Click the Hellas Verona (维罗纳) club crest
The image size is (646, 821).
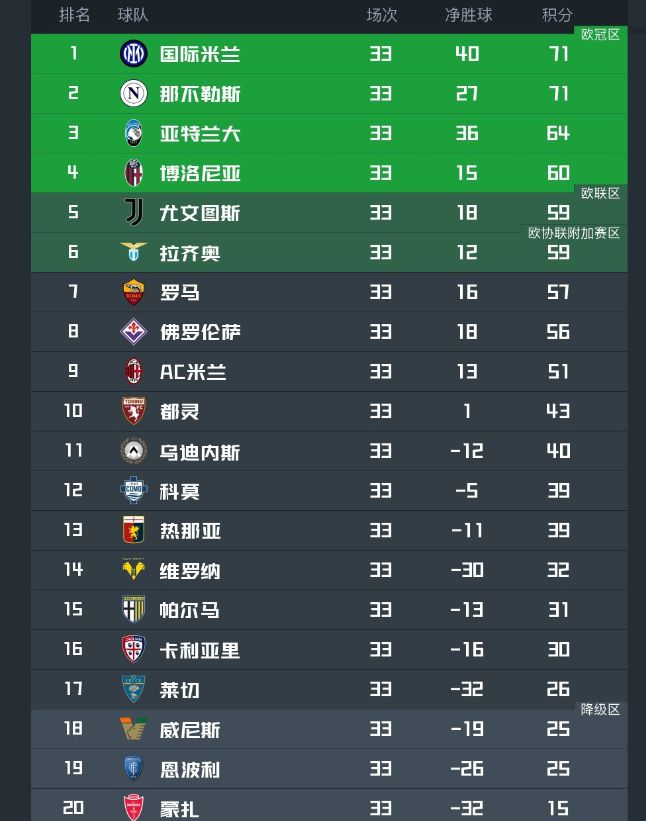133,570
